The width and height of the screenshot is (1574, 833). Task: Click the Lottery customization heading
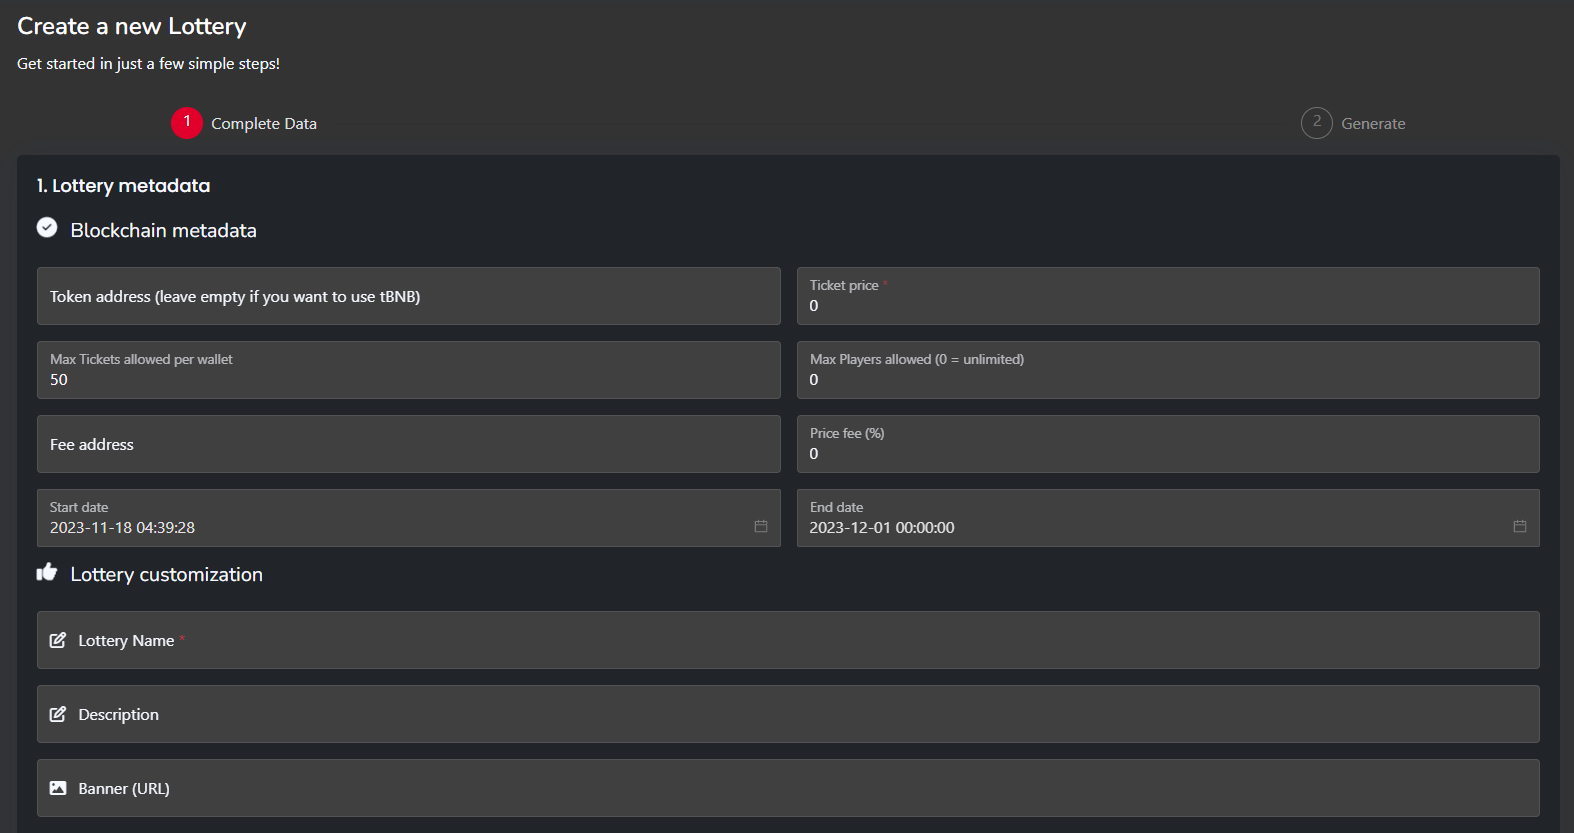pos(167,575)
